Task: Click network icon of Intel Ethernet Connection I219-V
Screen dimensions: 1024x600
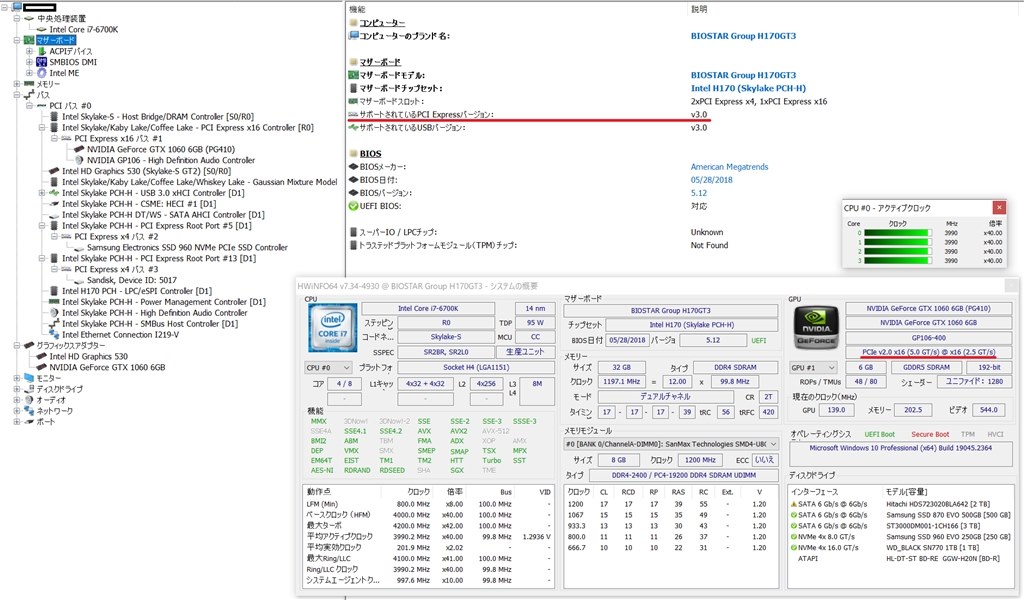Action: point(54,334)
